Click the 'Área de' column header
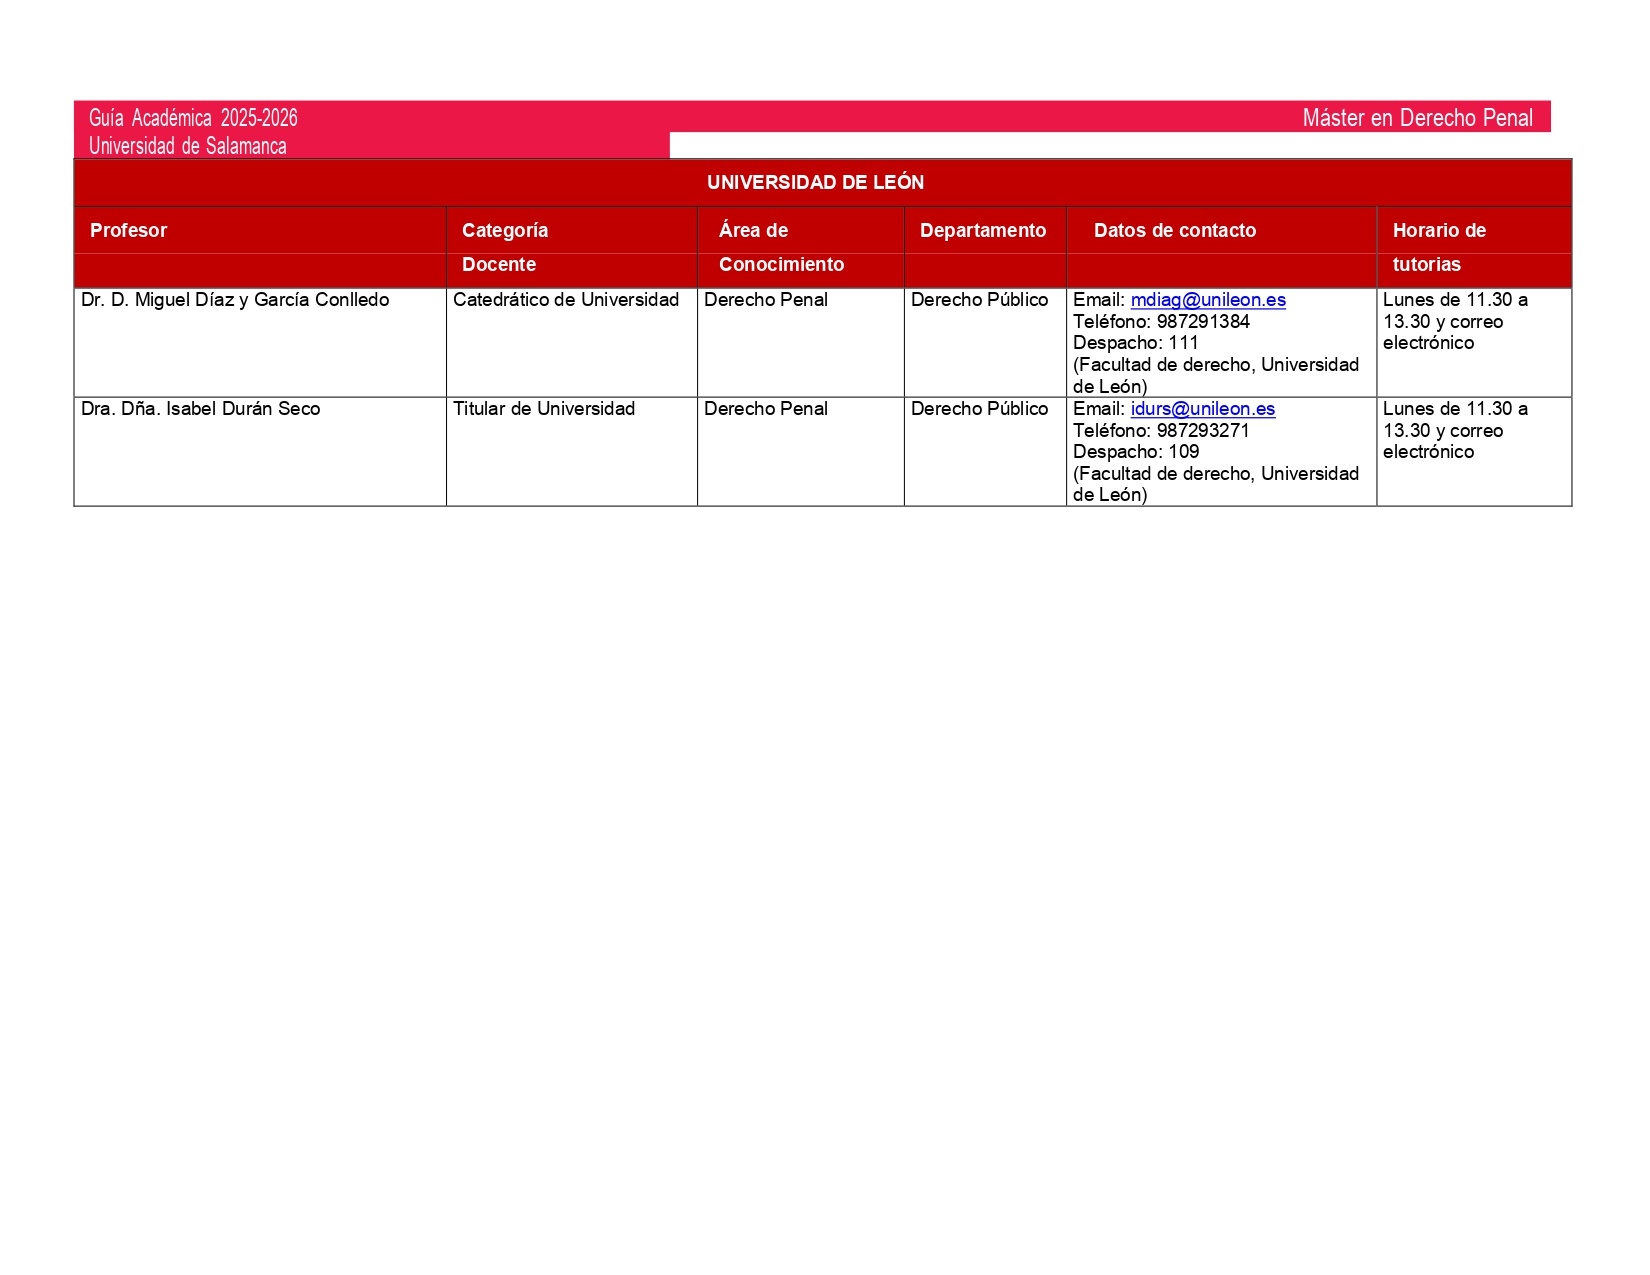1650x1275 pixels. click(x=753, y=231)
